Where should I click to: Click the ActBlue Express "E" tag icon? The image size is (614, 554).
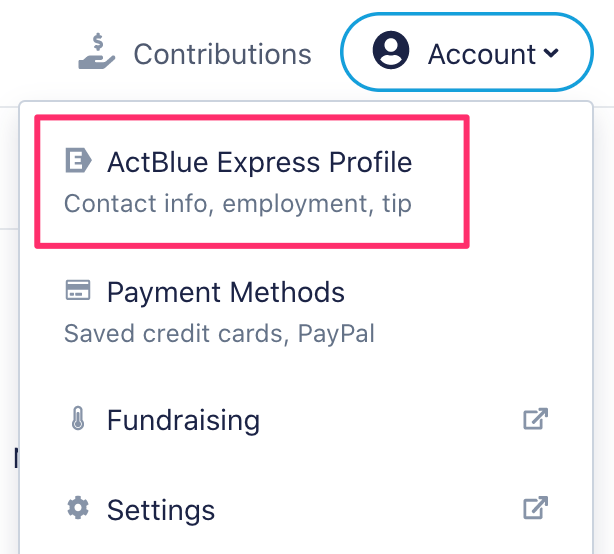(x=78, y=160)
